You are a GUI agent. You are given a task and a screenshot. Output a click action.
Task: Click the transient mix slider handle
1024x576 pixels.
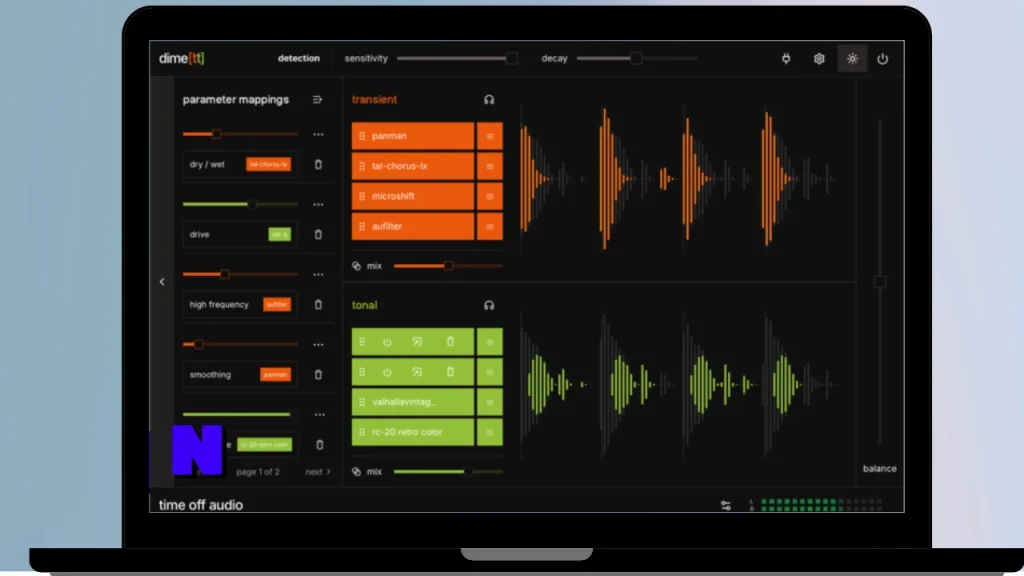[448, 266]
